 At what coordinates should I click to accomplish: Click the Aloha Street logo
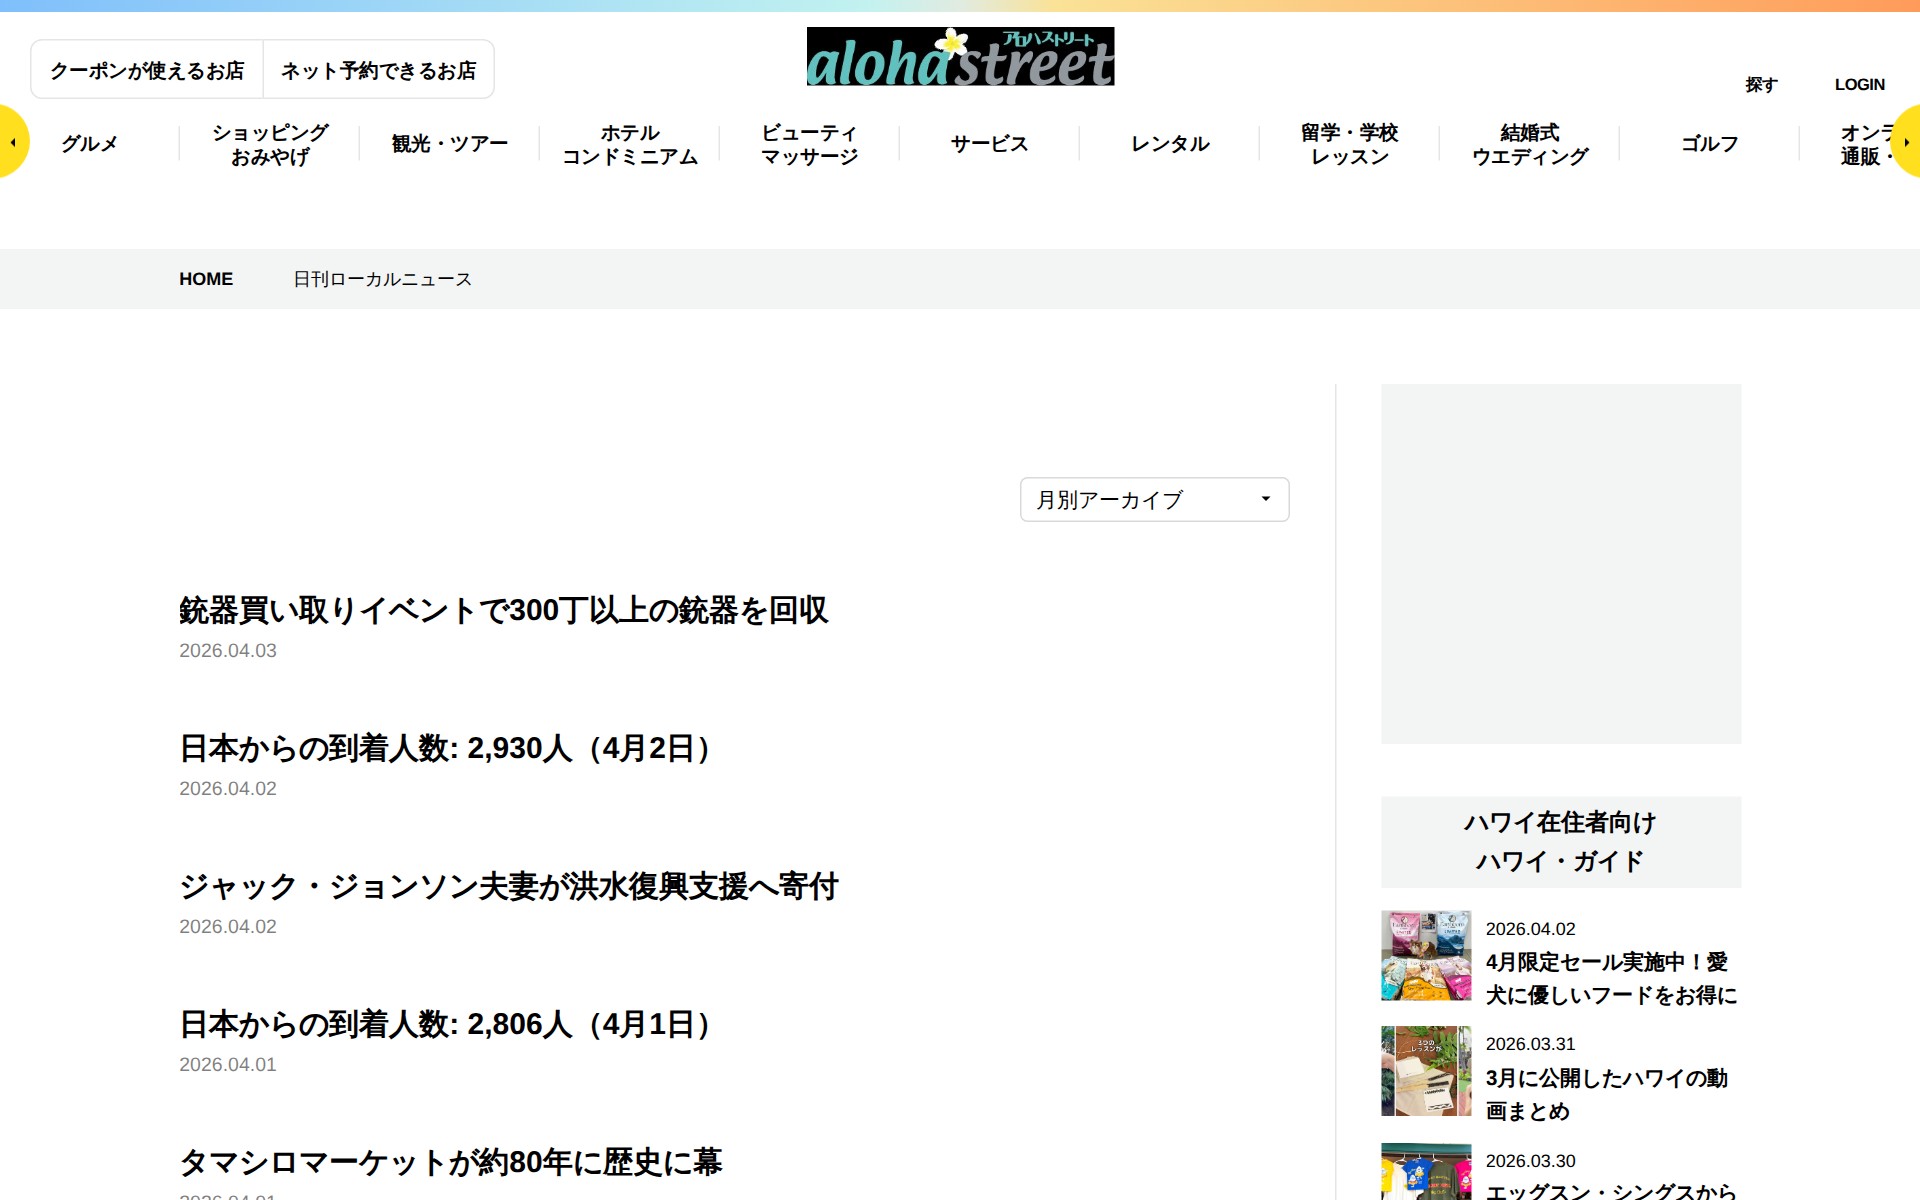coord(959,57)
